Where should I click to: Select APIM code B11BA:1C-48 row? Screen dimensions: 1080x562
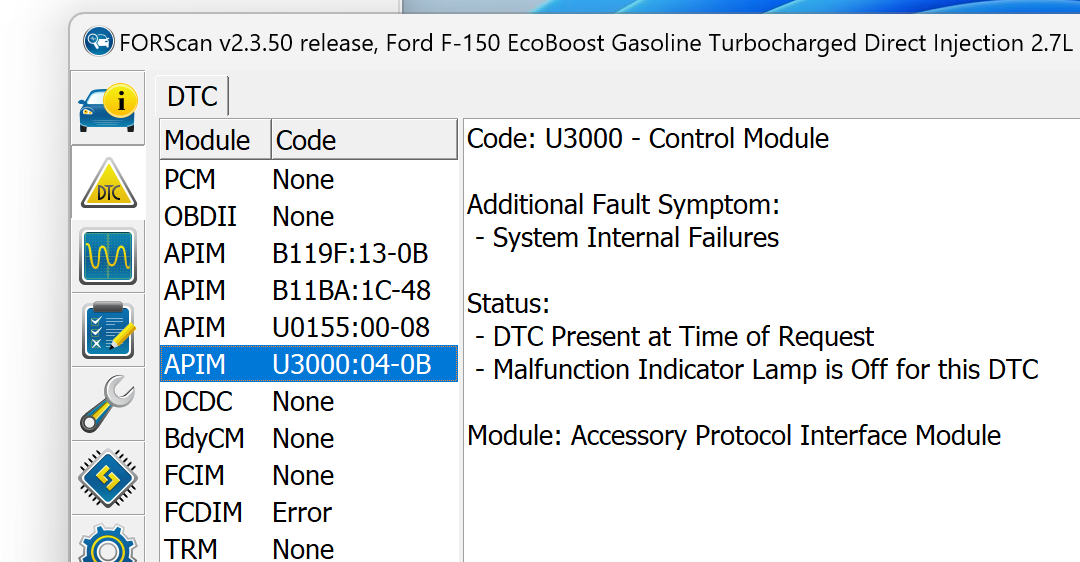point(308,291)
